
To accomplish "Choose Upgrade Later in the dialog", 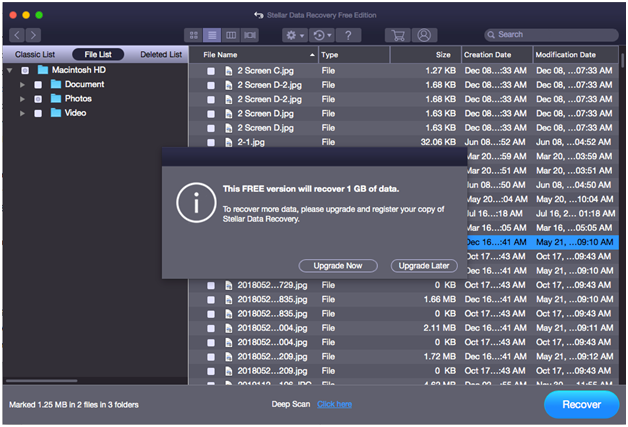I will [x=424, y=266].
